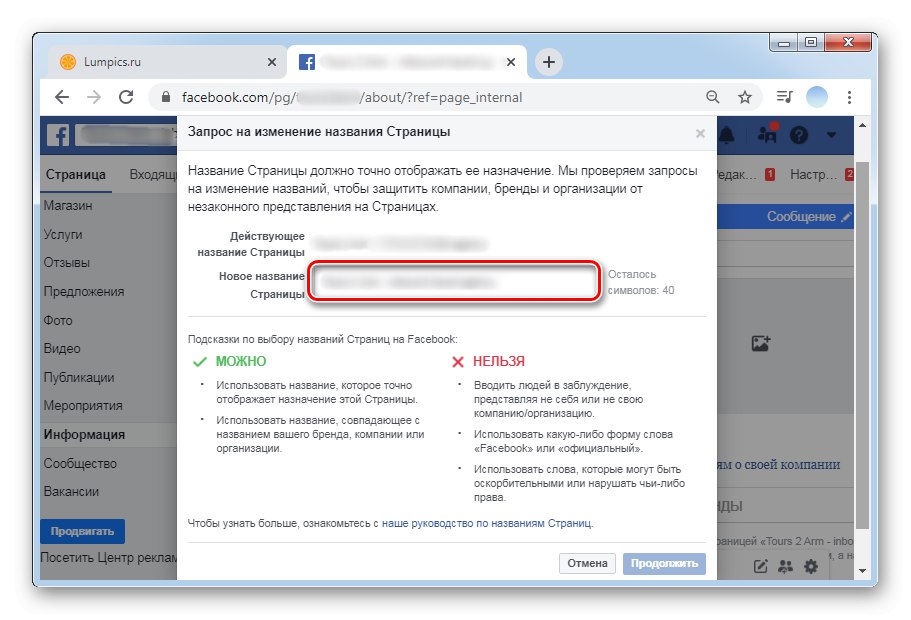Open Отзывы in the sidebar
Viewport: 911px width, 620px height.
click(67, 263)
